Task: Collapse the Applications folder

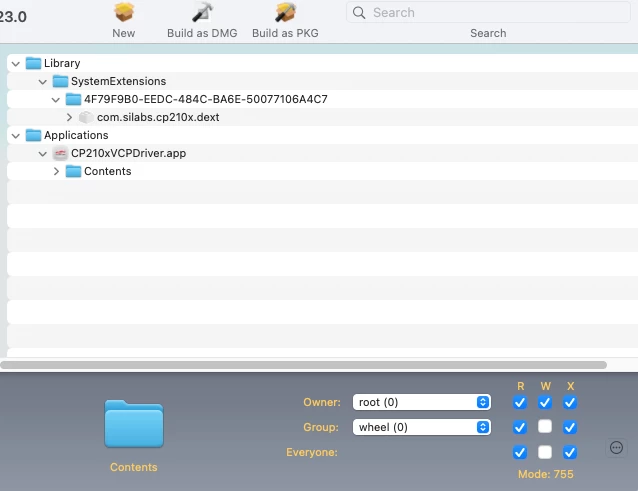Action: [x=16, y=135]
